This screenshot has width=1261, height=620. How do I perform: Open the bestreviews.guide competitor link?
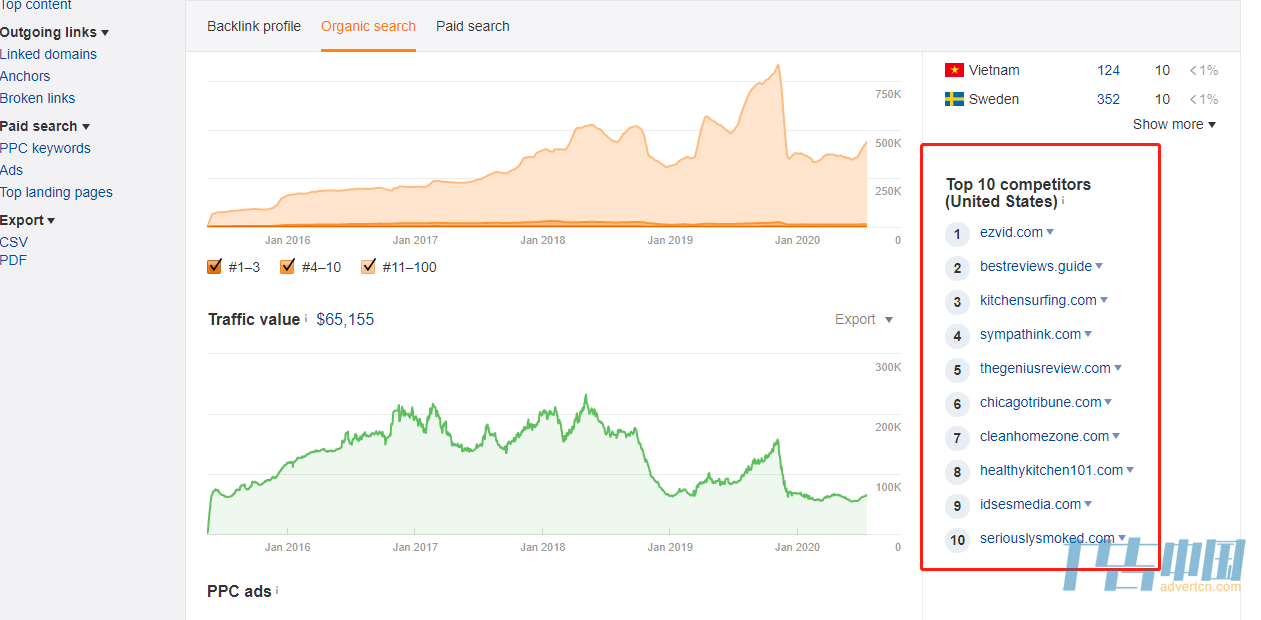[x=1036, y=266]
